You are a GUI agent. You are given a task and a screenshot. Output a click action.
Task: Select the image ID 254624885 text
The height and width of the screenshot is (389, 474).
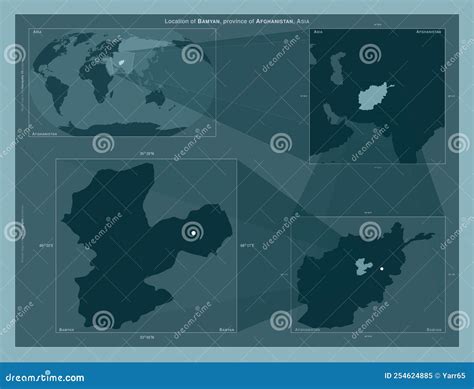click(x=409, y=376)
